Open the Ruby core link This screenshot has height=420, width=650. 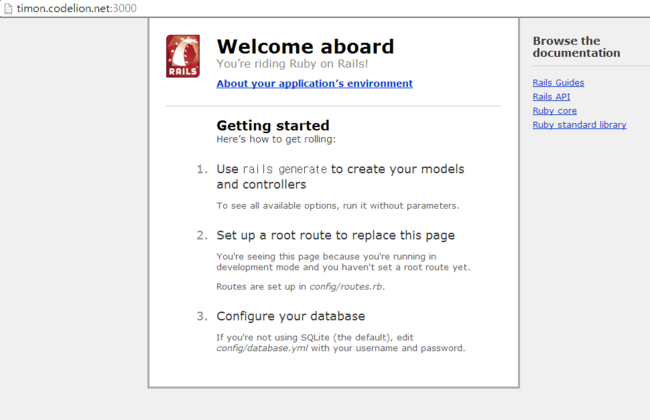pyautogui.click(x=554, y=111)
